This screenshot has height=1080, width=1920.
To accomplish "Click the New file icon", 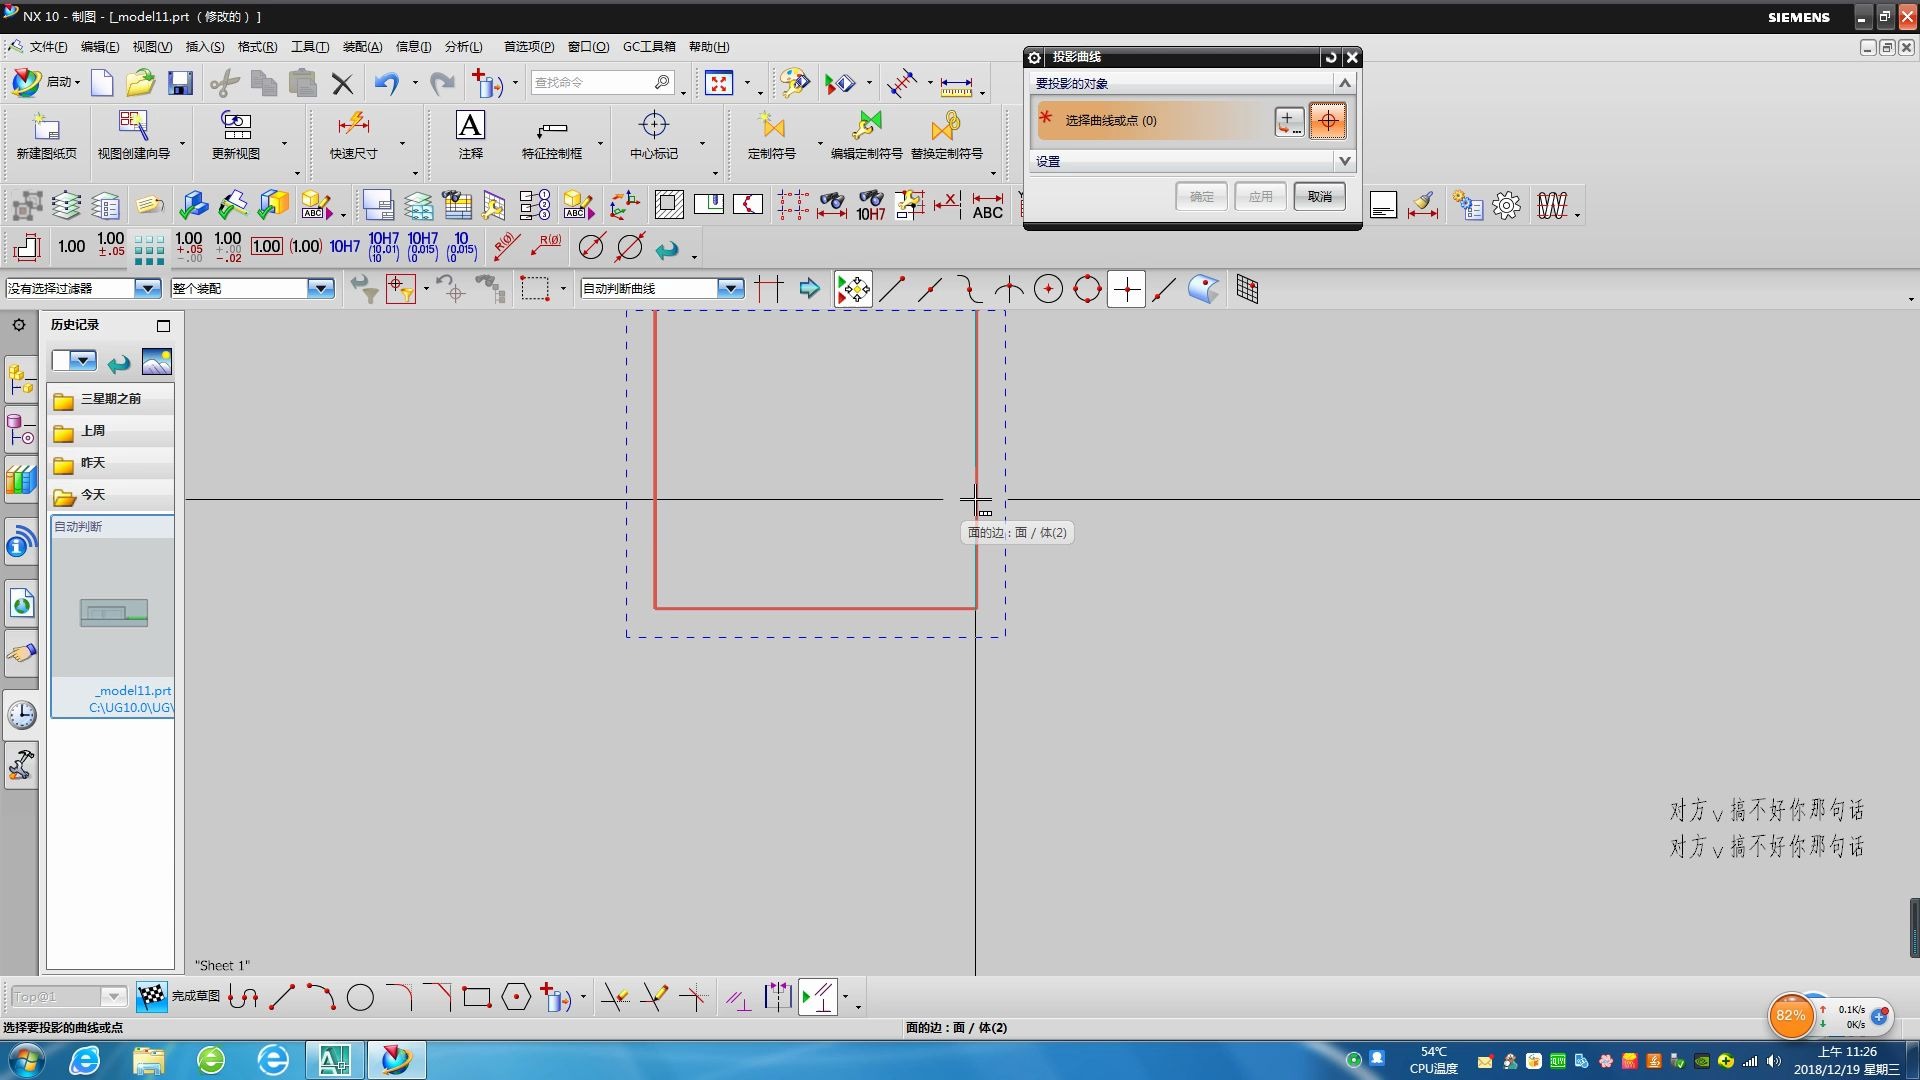I will pos(102,83).
